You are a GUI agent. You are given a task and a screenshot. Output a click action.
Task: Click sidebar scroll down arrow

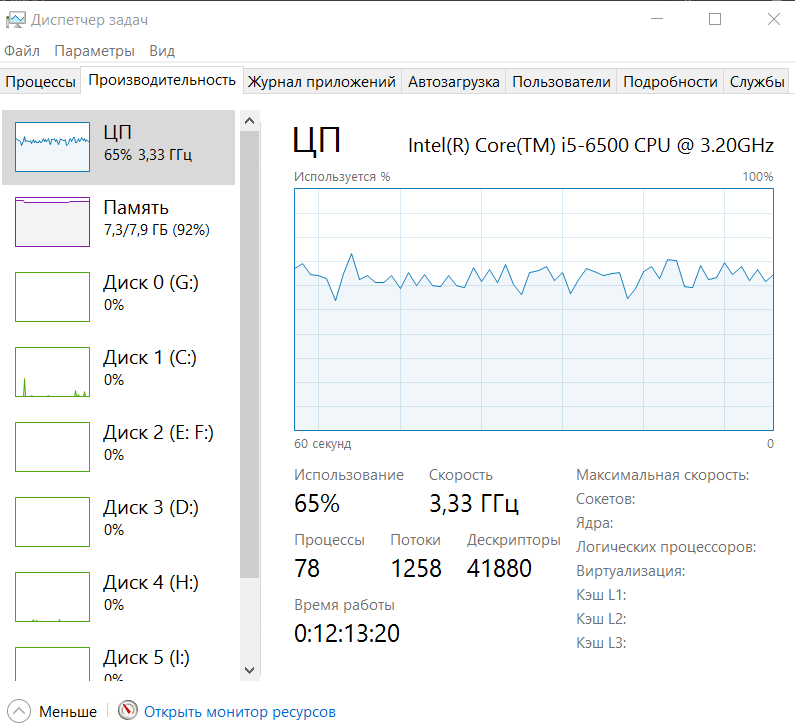pos(249,670)
